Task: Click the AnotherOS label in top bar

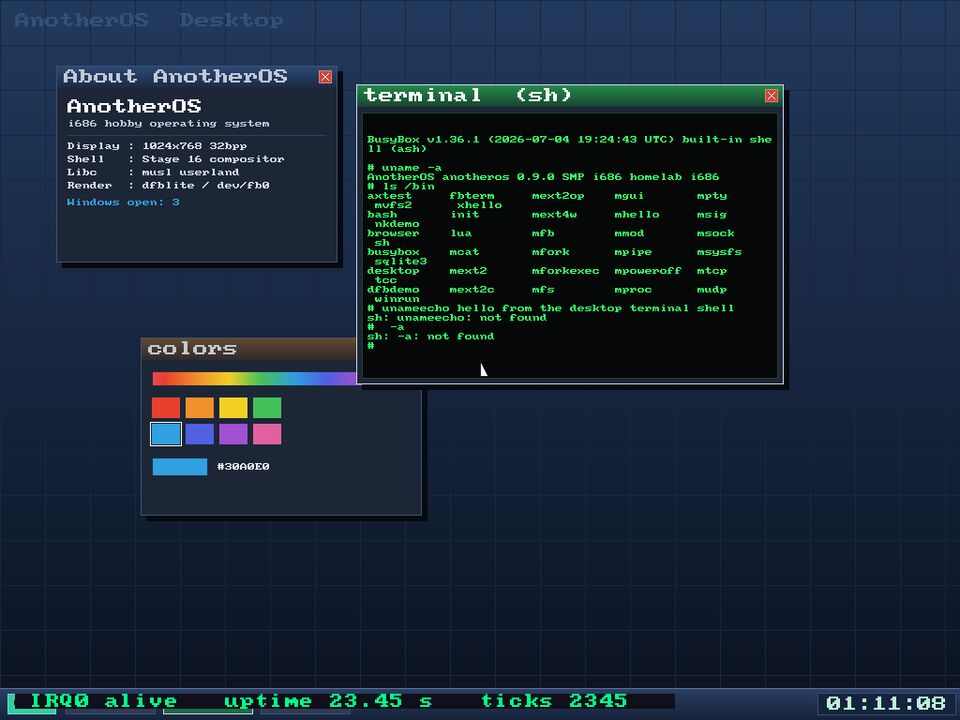Action: click(x=81, y=20)
